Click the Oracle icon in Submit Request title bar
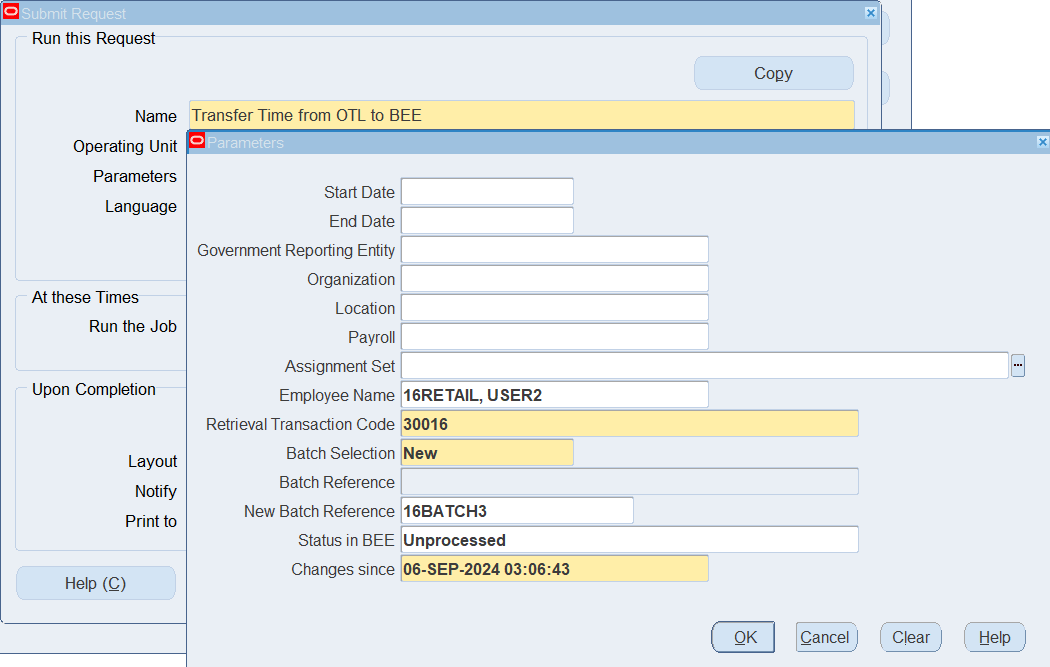Image resolution: width=1050 pixels, height=667 pixels. pyautogui.click(x=11, y=13)
